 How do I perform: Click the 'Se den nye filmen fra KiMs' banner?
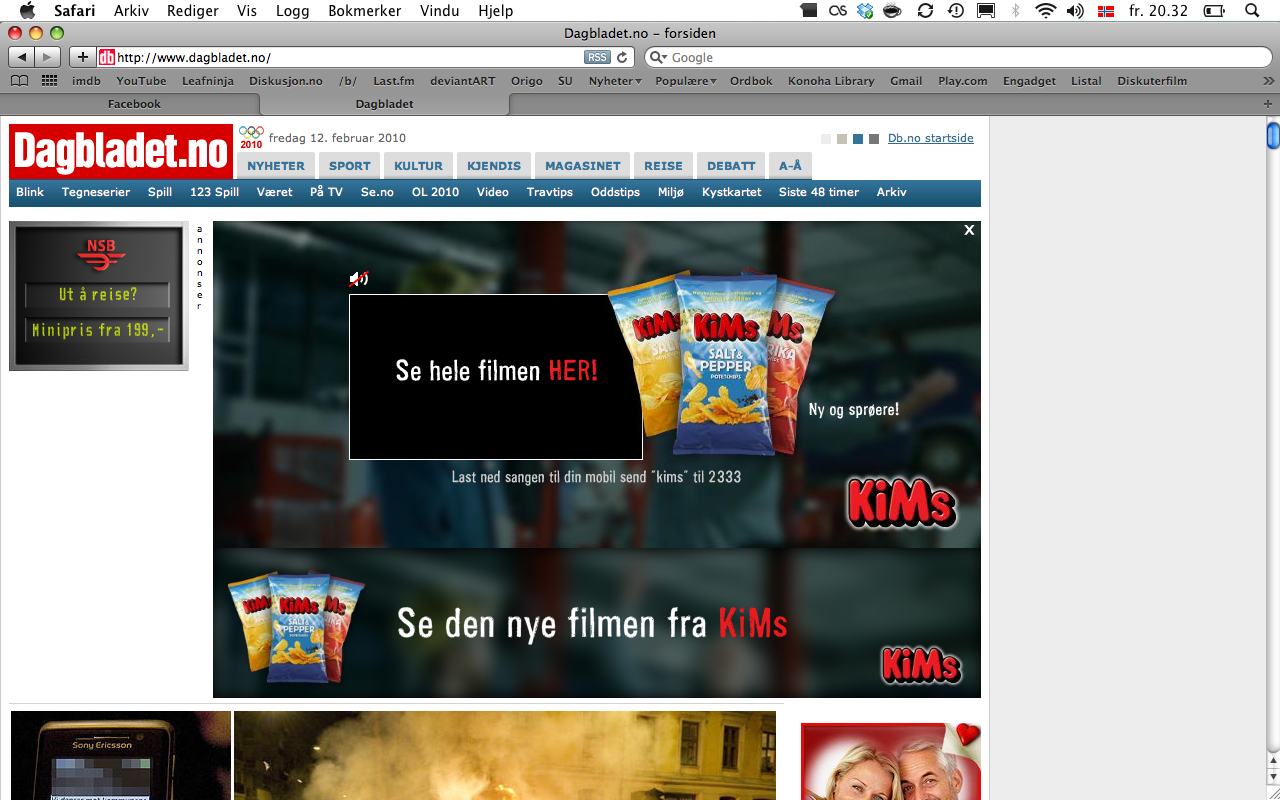coord(597,623)
